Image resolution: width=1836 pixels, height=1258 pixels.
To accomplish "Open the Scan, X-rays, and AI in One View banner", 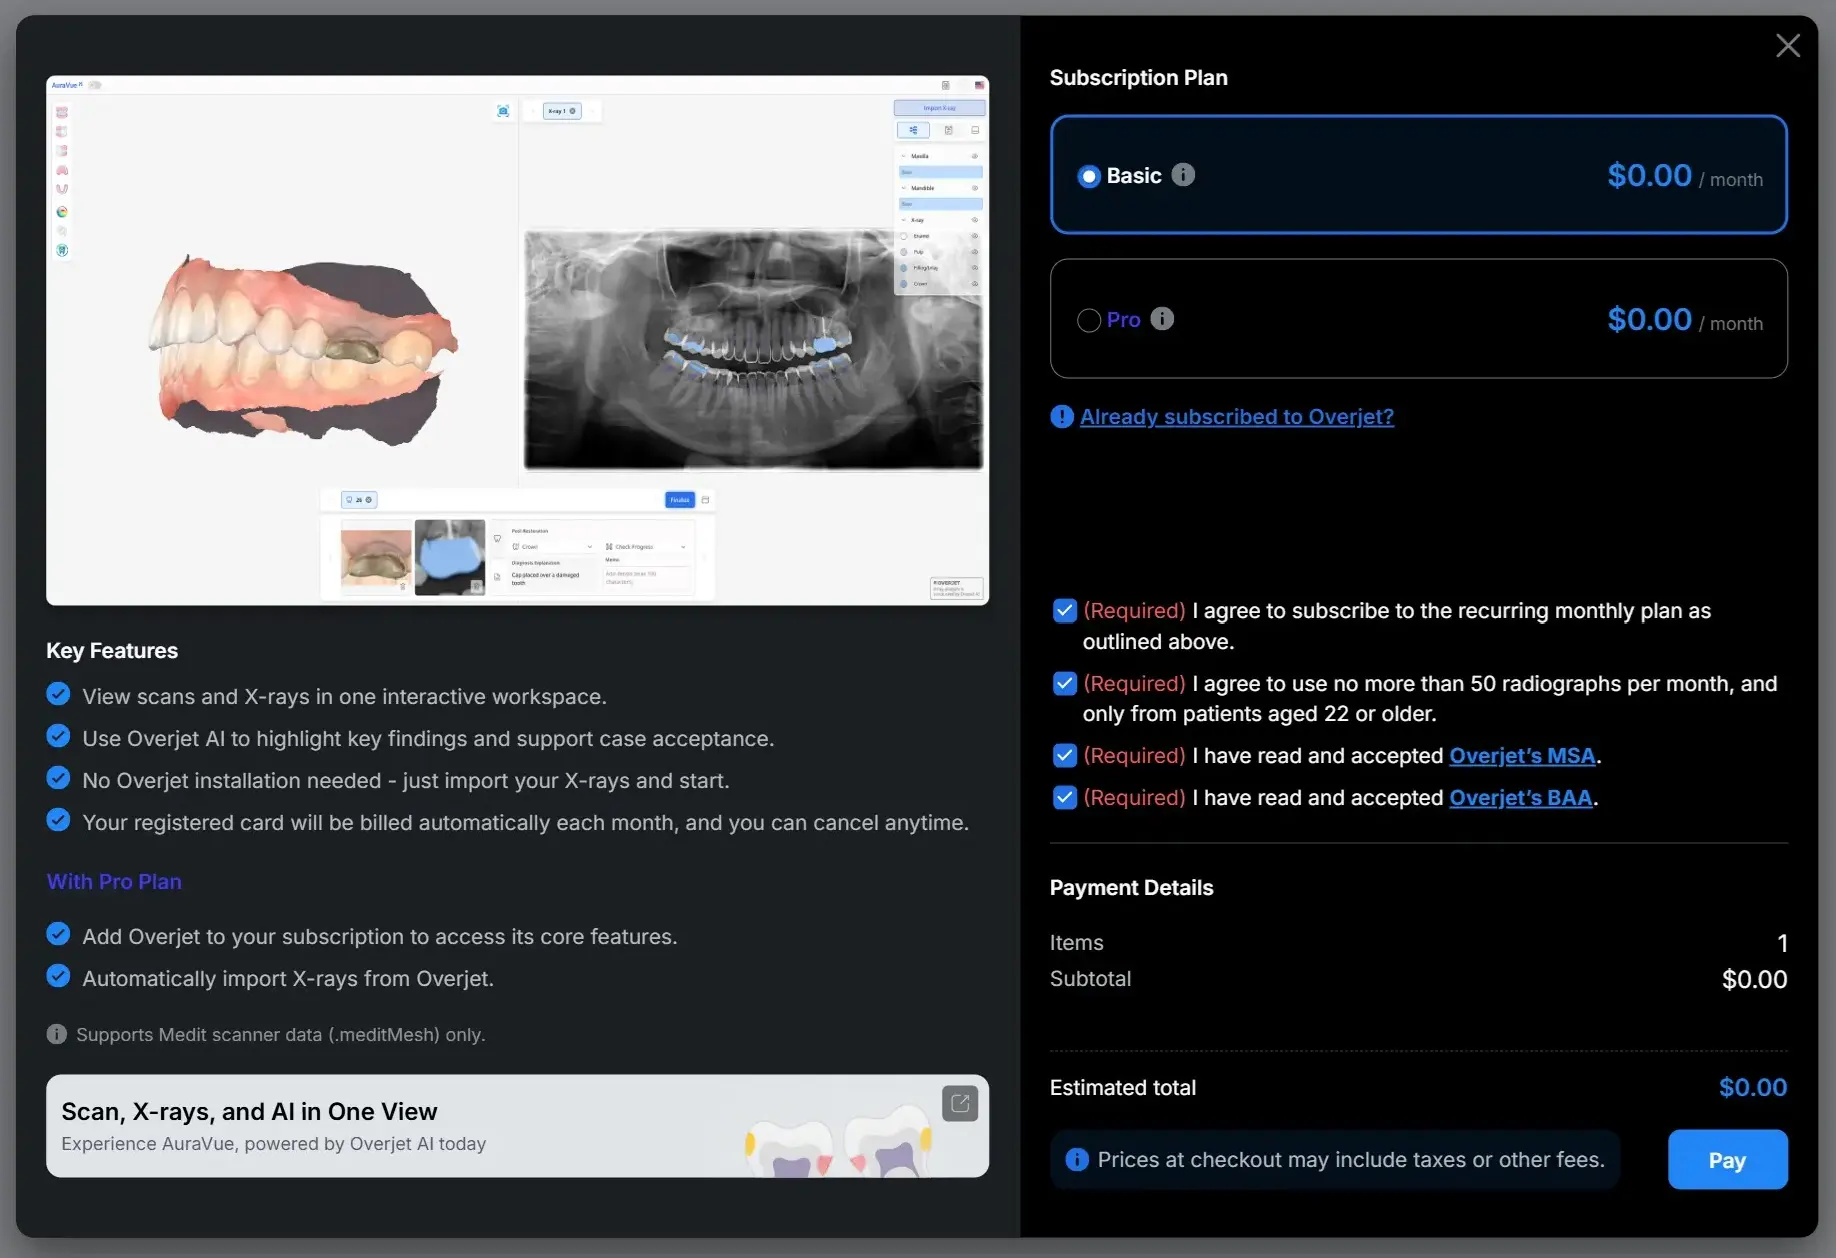I will pos(517,1126).
